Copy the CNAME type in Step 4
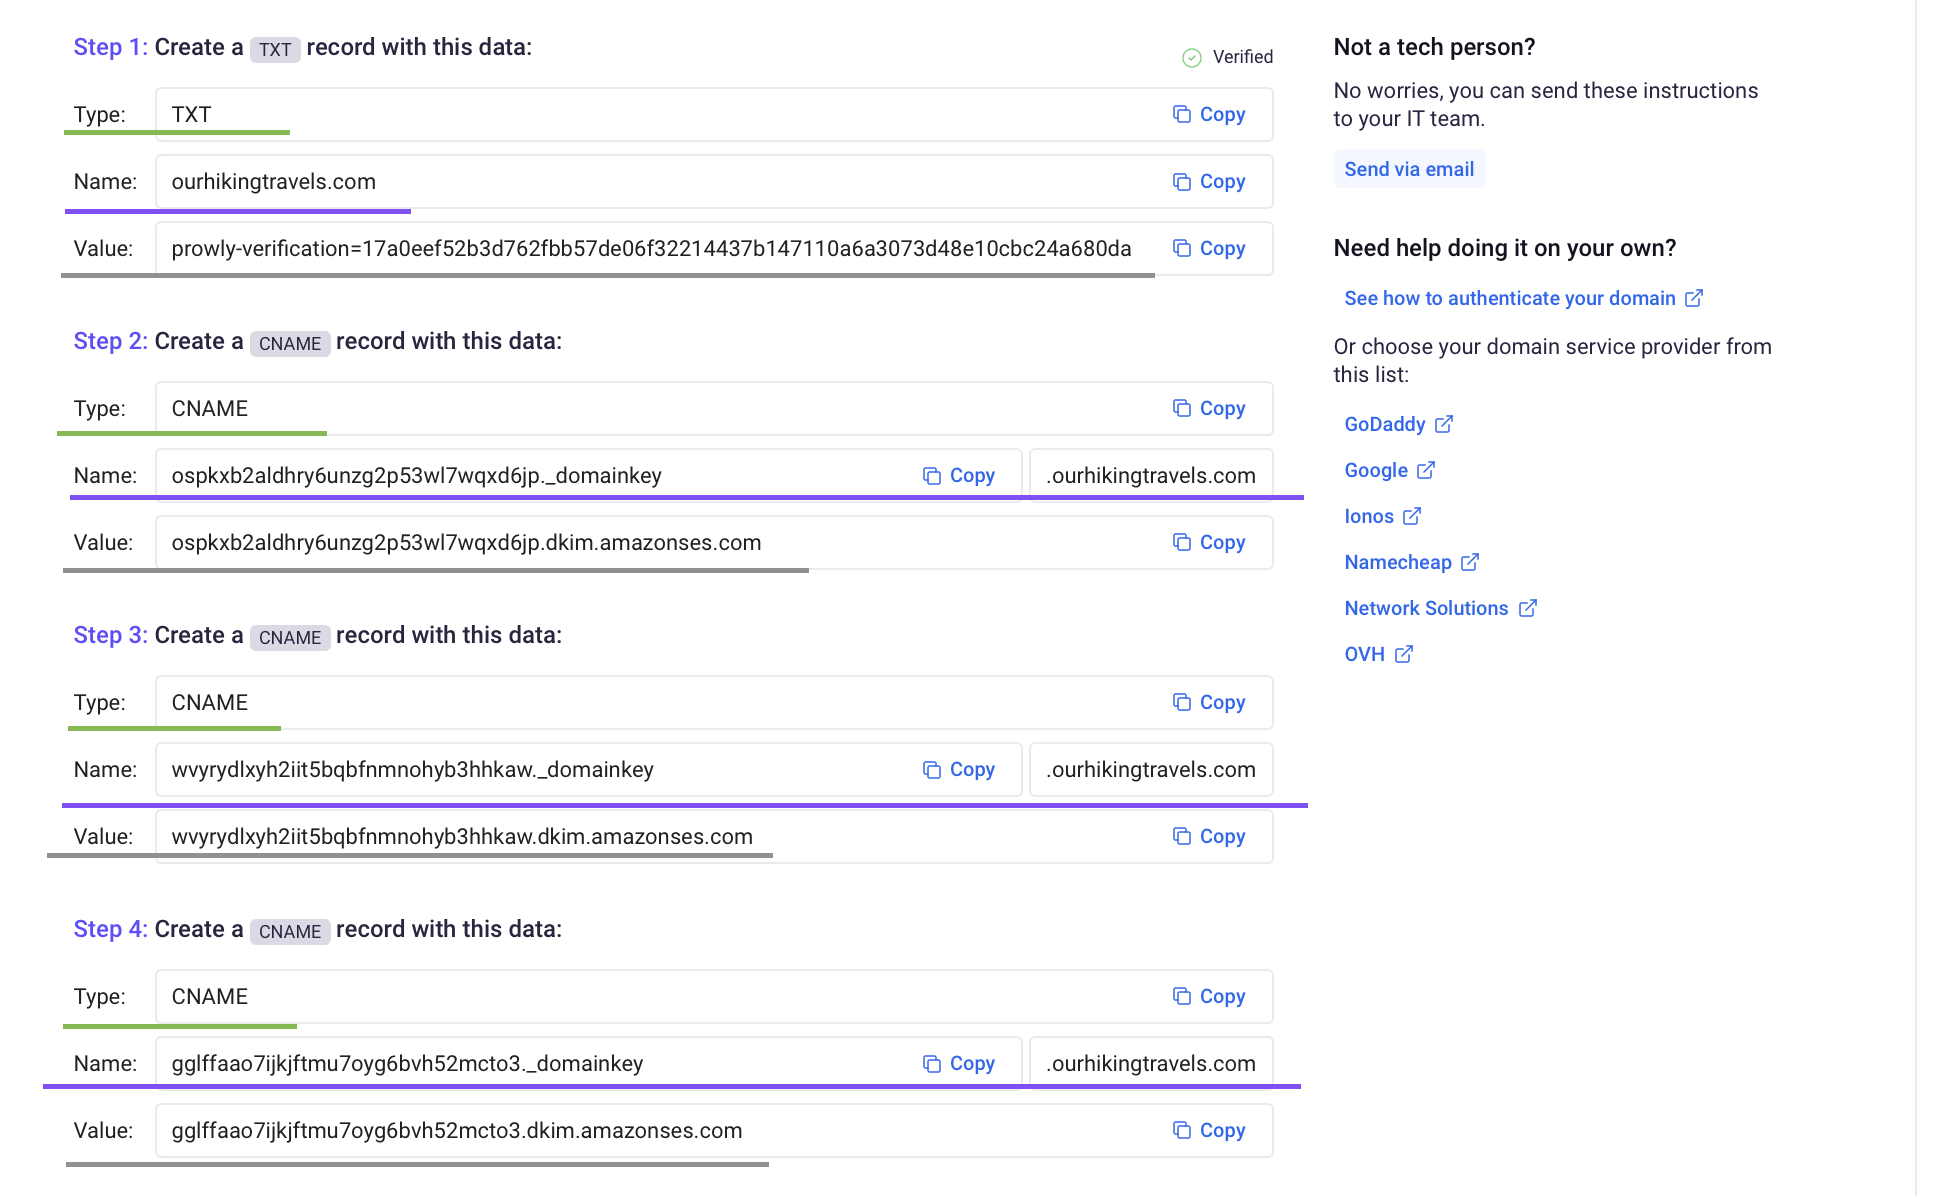Viewport: 1952px width, 1196px height. [x=1208, y=996]
